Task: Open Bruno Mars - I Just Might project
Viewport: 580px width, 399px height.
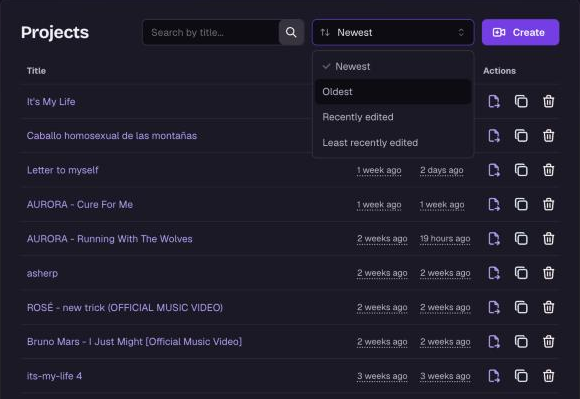Action: [x=134, y=342]
